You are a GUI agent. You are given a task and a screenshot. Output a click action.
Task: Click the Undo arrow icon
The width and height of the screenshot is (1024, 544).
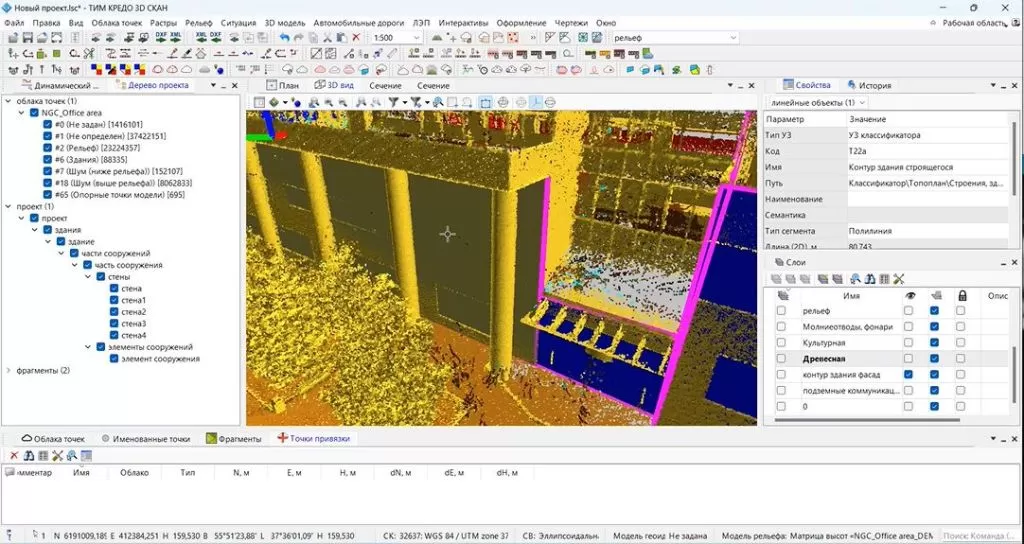(284, 38)
